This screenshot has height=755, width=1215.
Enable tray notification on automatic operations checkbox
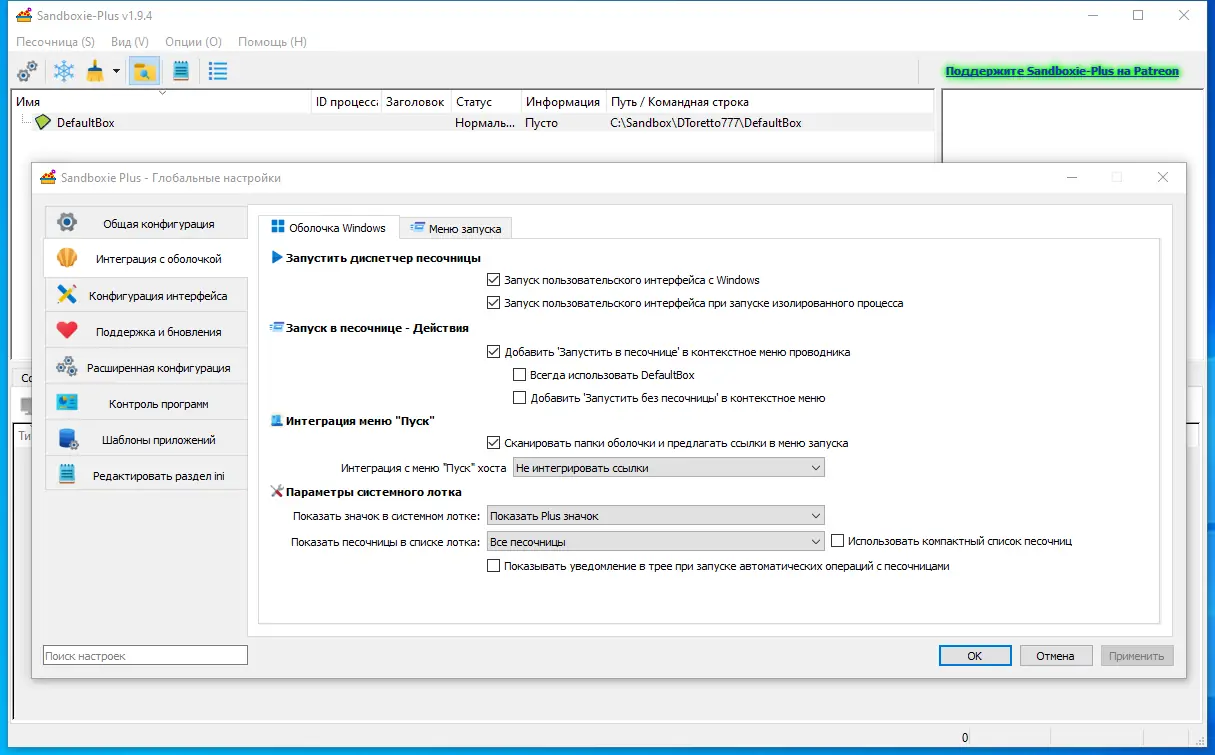point(493,566)
